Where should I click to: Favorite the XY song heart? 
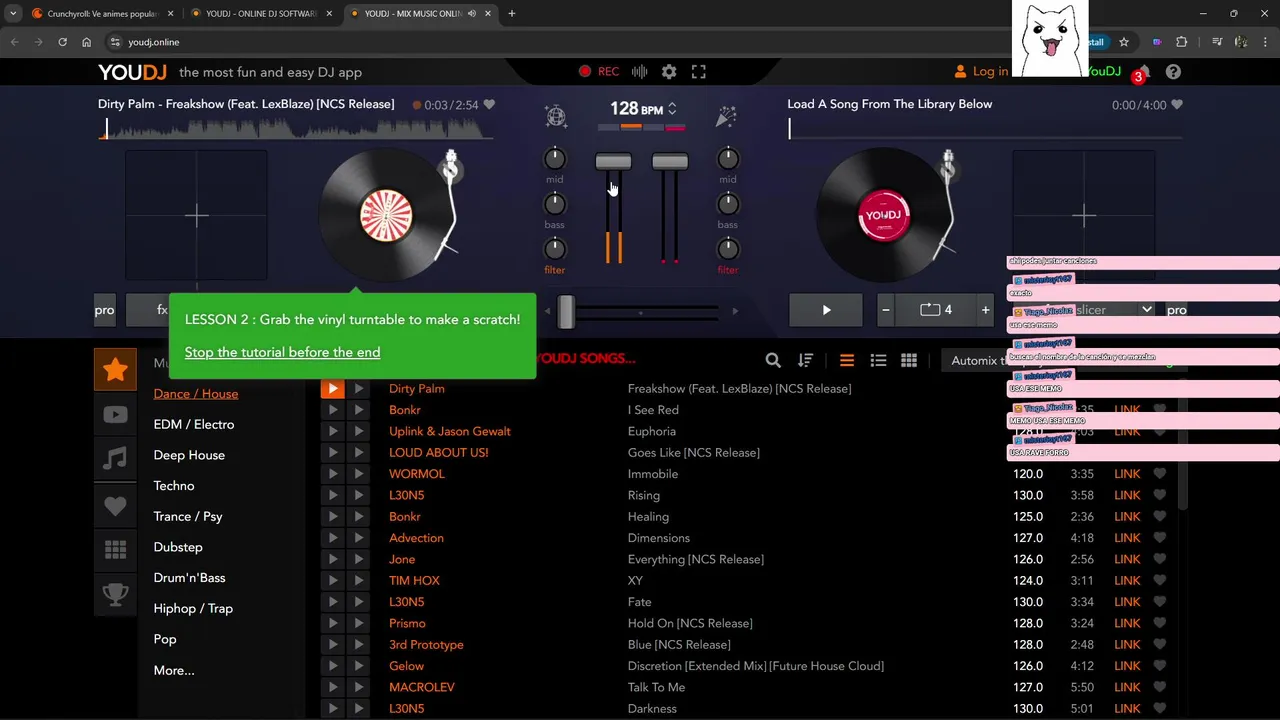(x=1160, y=580)
